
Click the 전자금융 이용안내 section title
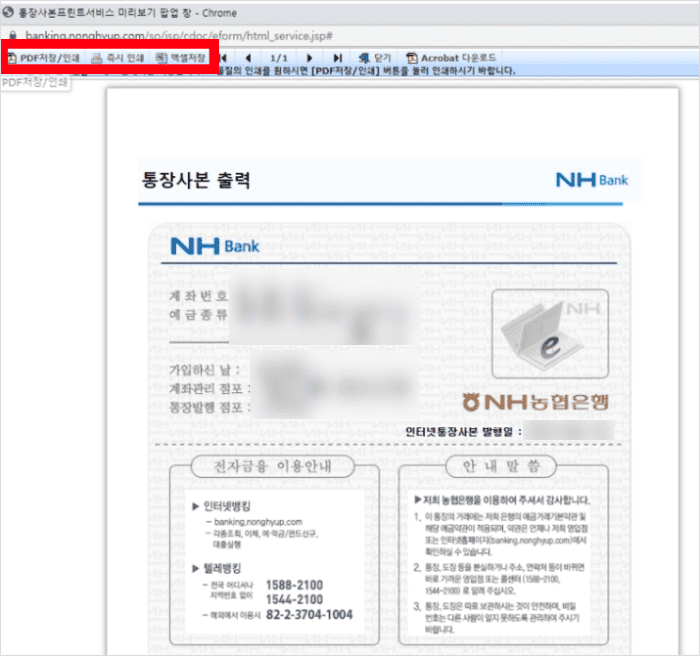point(273,466)
